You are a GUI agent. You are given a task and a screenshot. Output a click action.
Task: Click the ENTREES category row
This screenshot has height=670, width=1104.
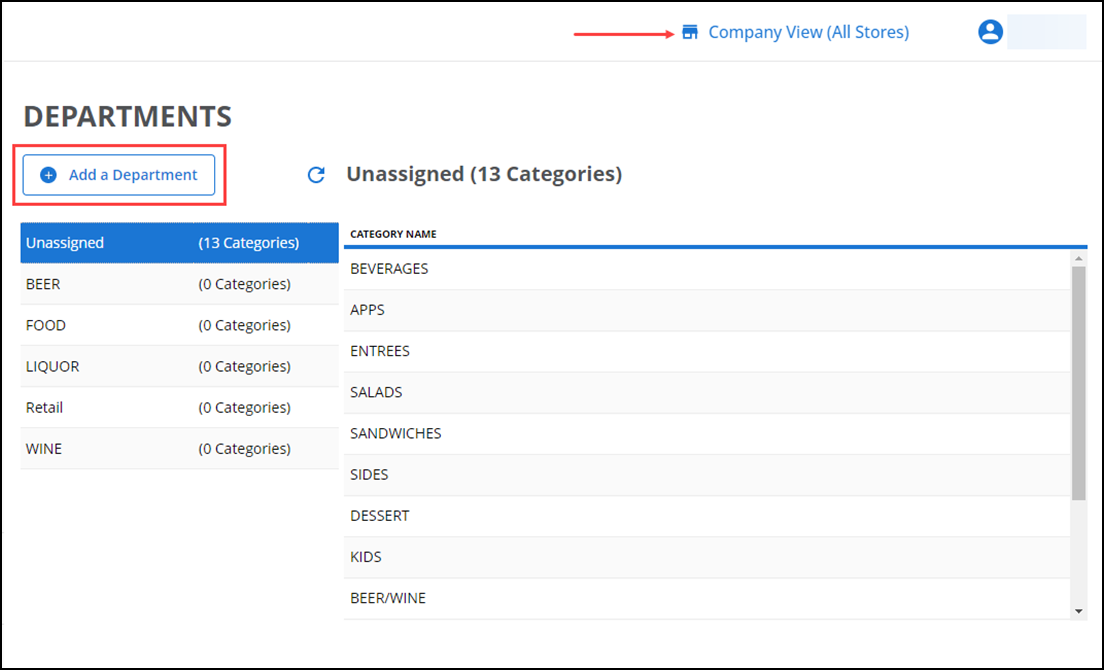coord(707,351)
